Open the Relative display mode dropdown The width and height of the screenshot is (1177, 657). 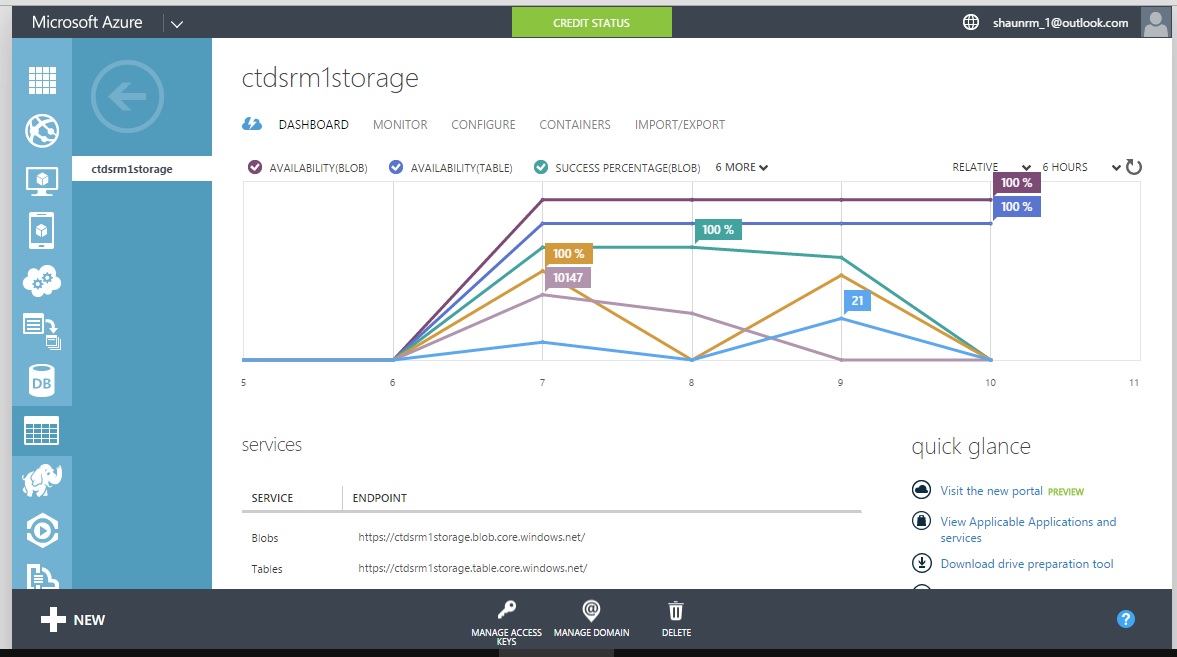click(x=992, y=167)
